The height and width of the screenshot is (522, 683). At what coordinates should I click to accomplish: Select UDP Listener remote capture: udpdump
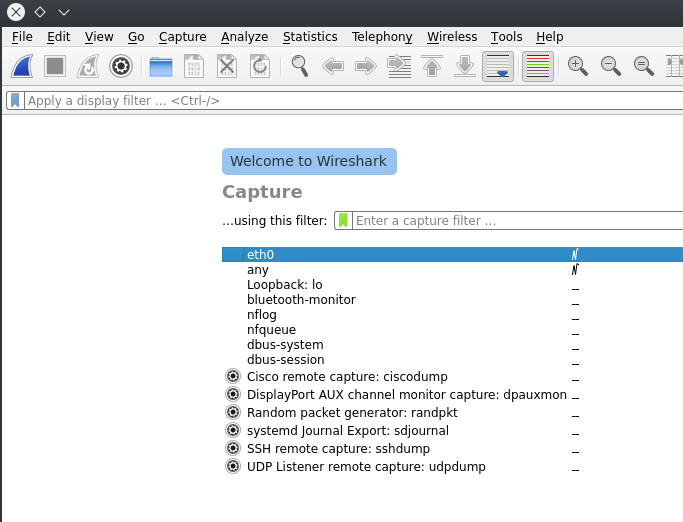453,467
